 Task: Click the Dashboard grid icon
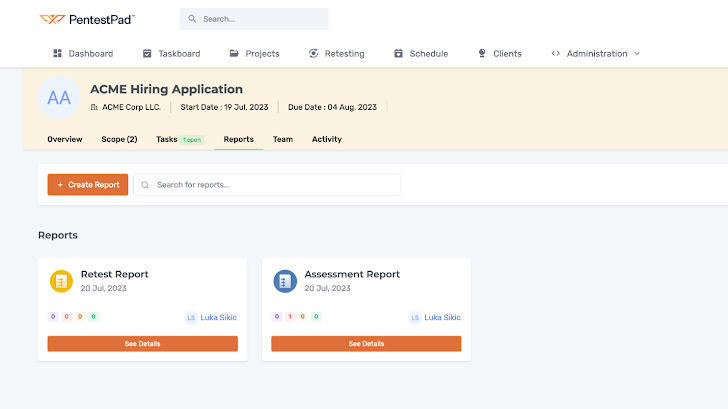click(57, 54)
